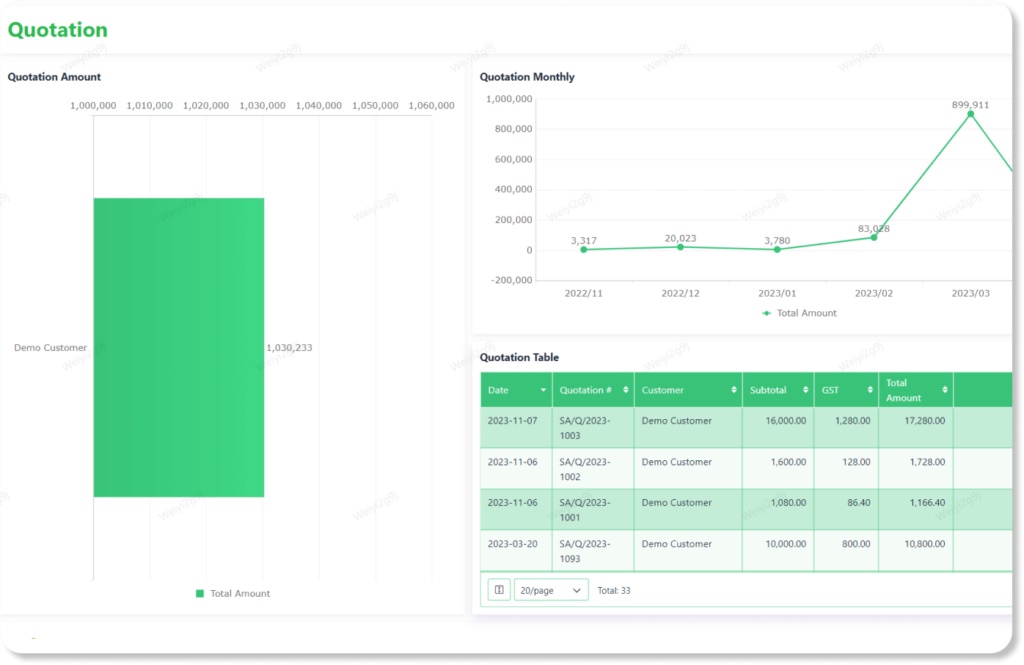The height and width of the screenshot is (665, 1024).
Task: Click the Date column sort arrow
Action: click(x=543, y=390)
